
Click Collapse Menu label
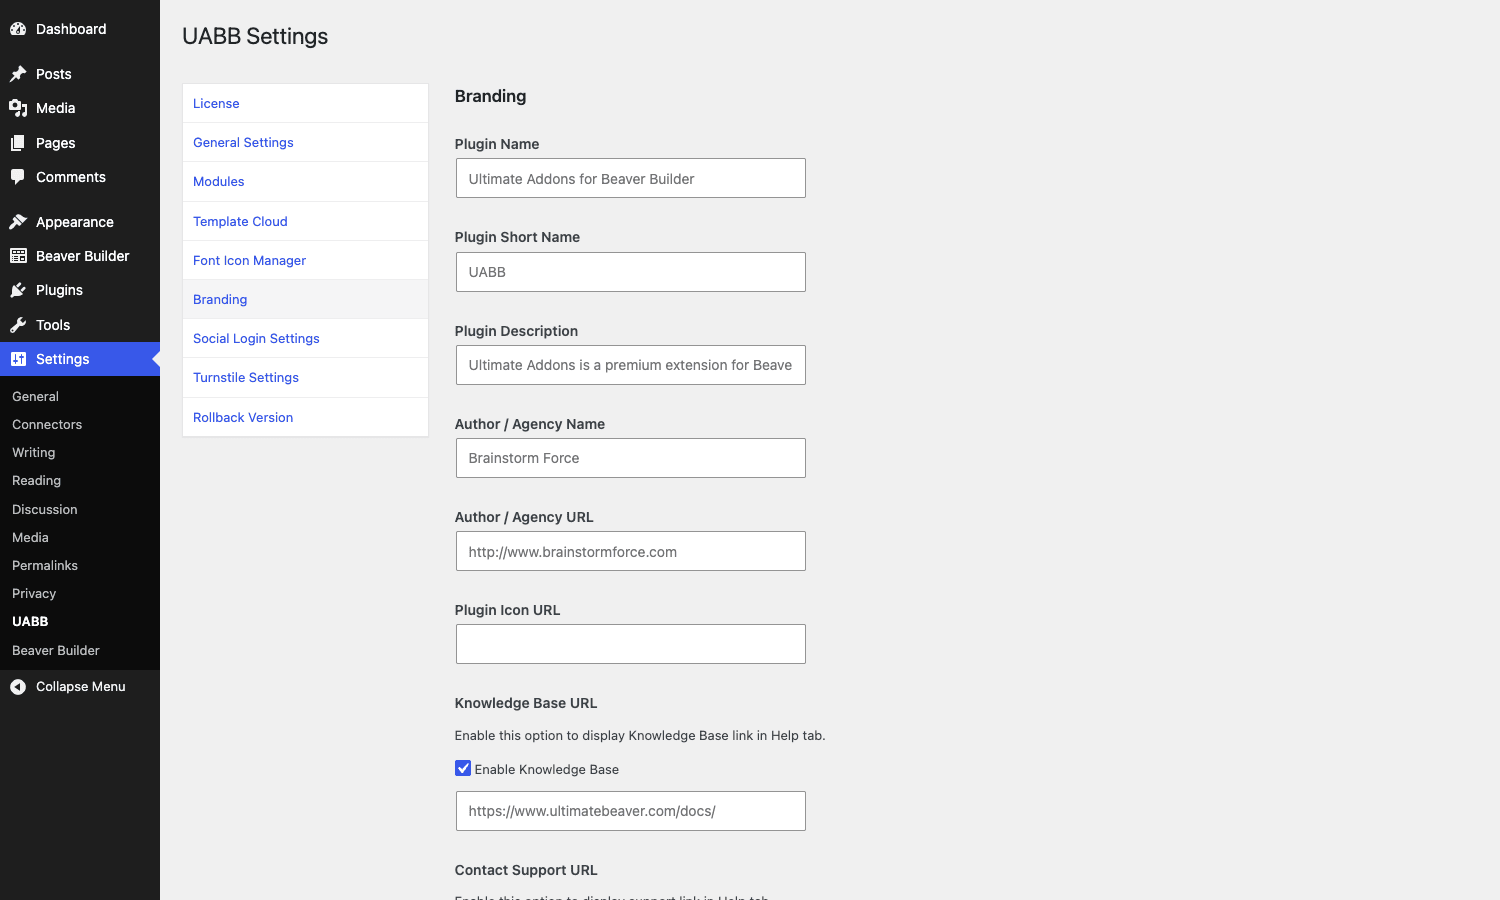pyautogui.click(x=81, y=686)
